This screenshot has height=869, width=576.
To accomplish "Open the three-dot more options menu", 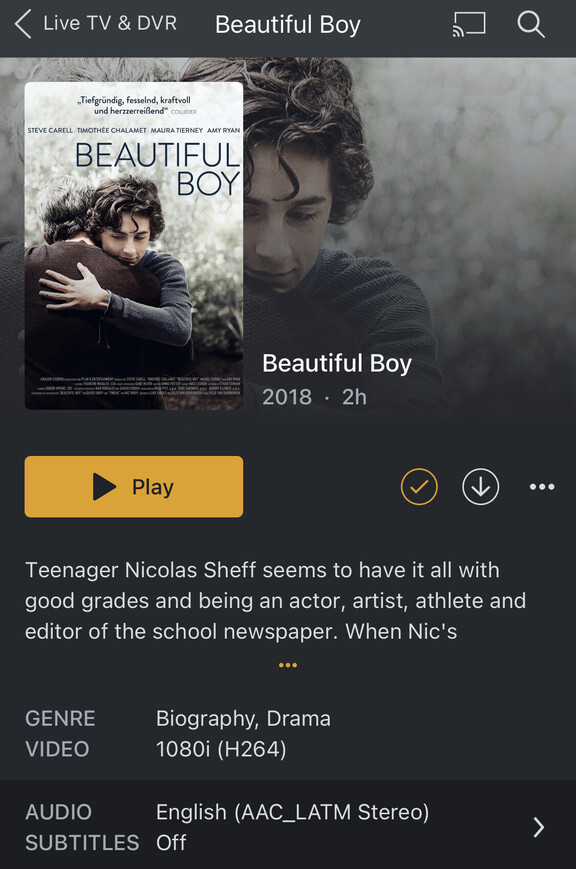I will (x=542, y=487).
